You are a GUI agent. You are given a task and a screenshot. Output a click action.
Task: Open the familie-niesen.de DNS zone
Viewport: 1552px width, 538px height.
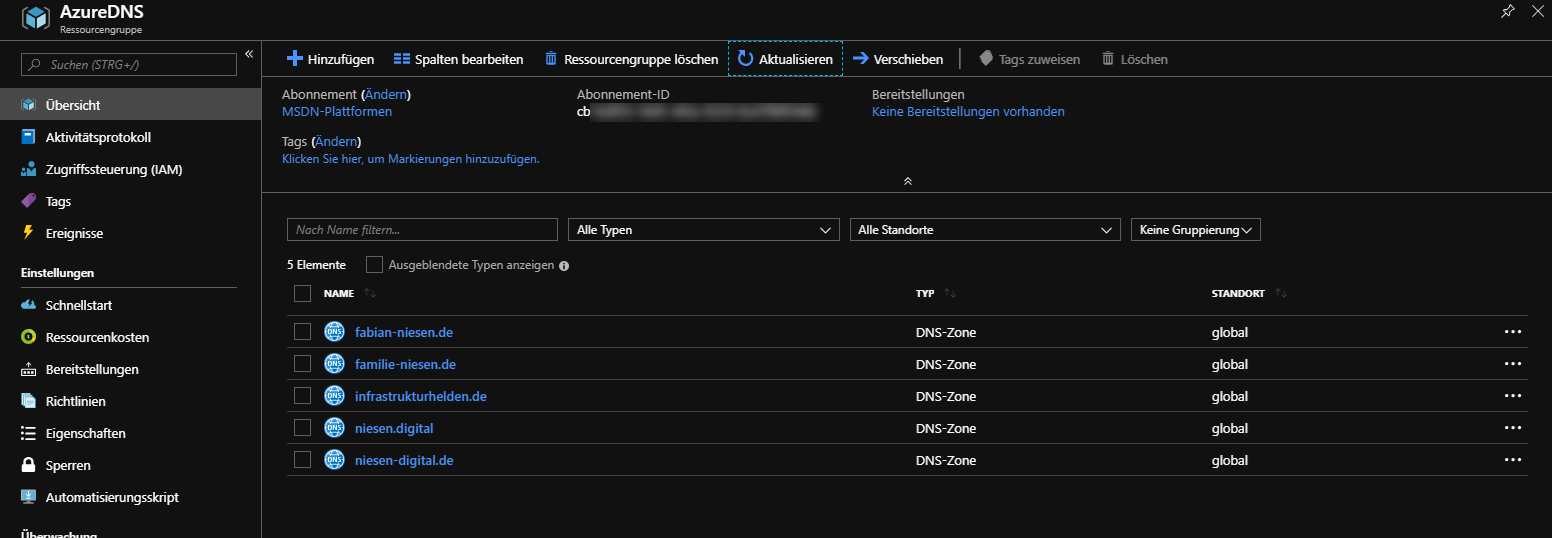[405, 364]
